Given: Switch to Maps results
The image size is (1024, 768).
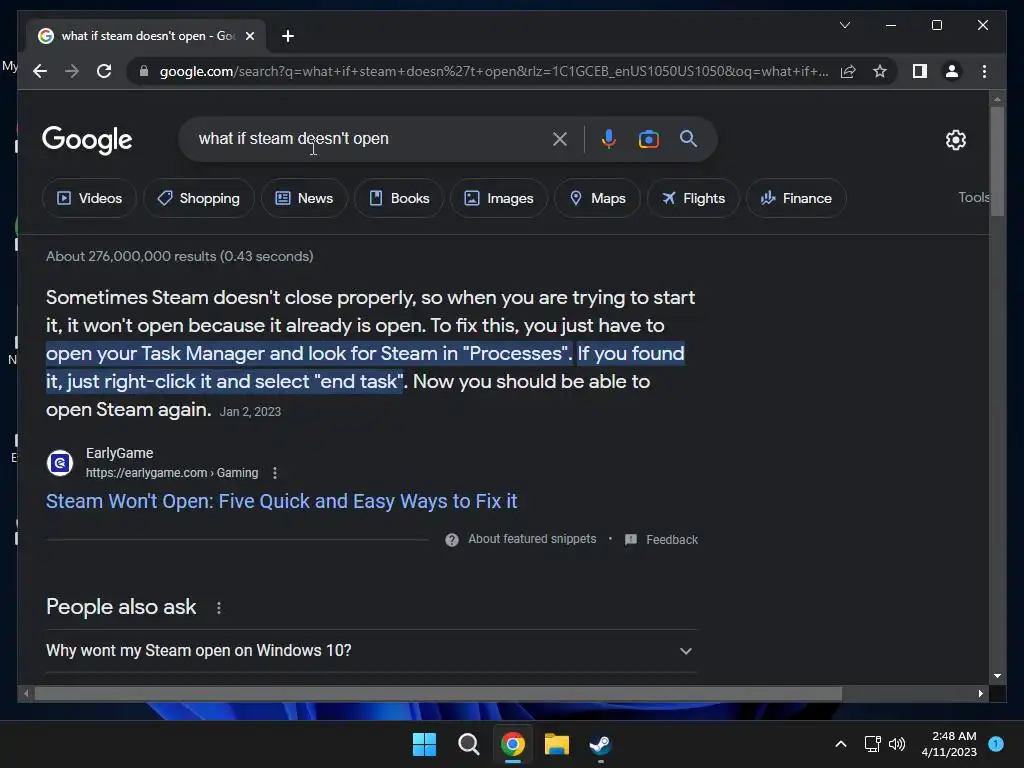Looking at the screenshot, I should coord(598,198).
